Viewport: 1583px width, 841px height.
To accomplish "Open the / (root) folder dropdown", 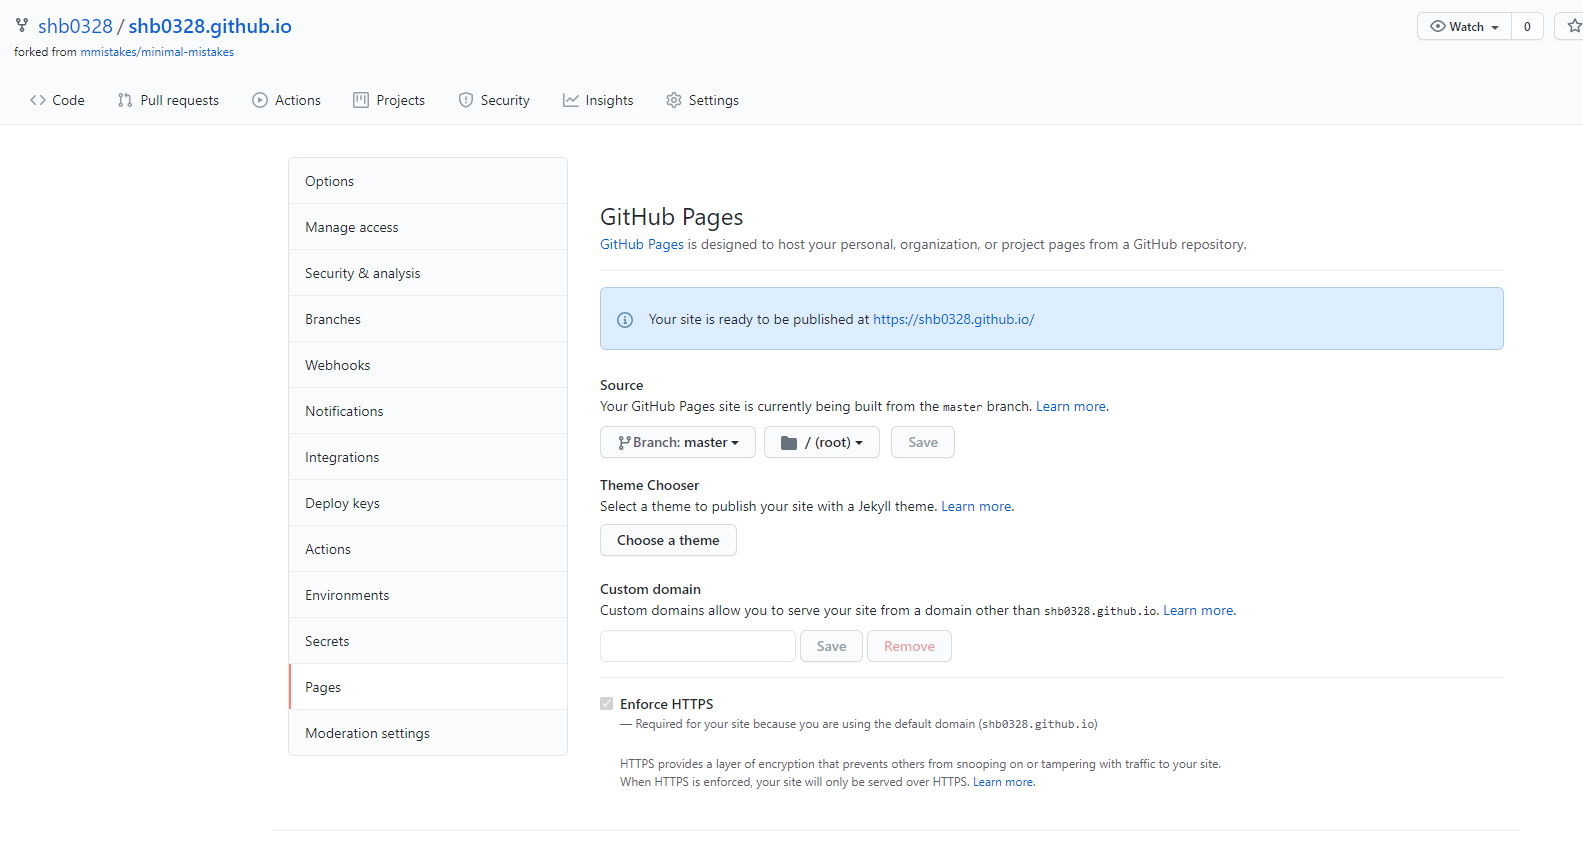I will point(822,442).
